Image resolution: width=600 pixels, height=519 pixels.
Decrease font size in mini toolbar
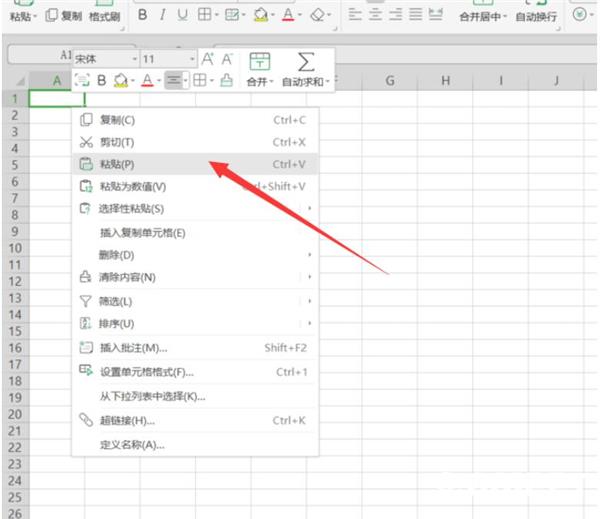pos(227,59)
